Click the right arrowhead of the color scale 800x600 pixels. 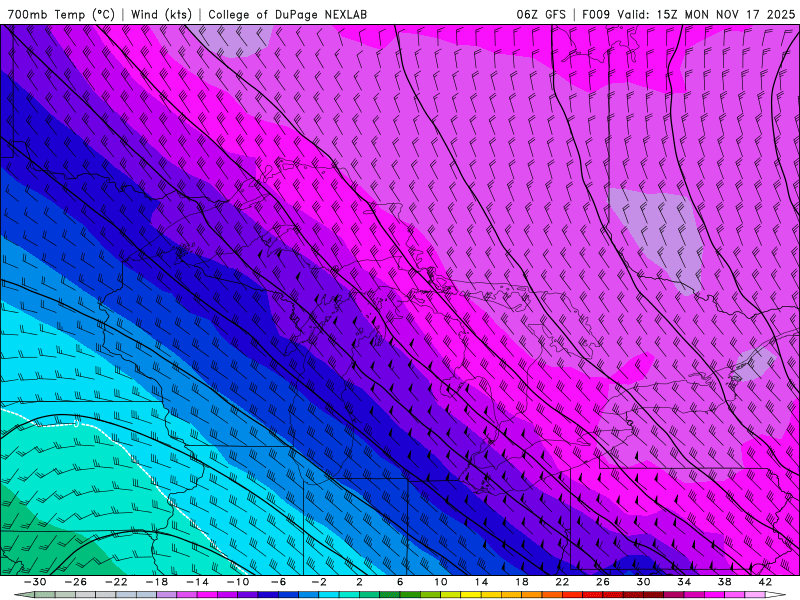[775, 595]
